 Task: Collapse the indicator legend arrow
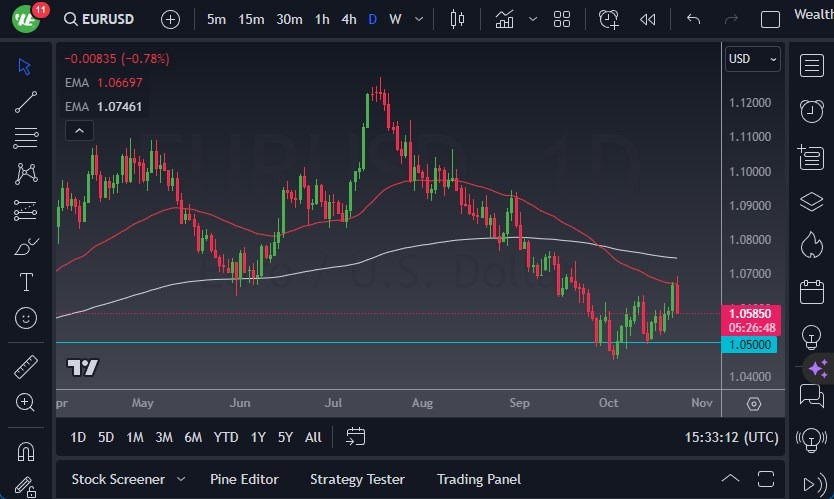click(x=78, y=130)
